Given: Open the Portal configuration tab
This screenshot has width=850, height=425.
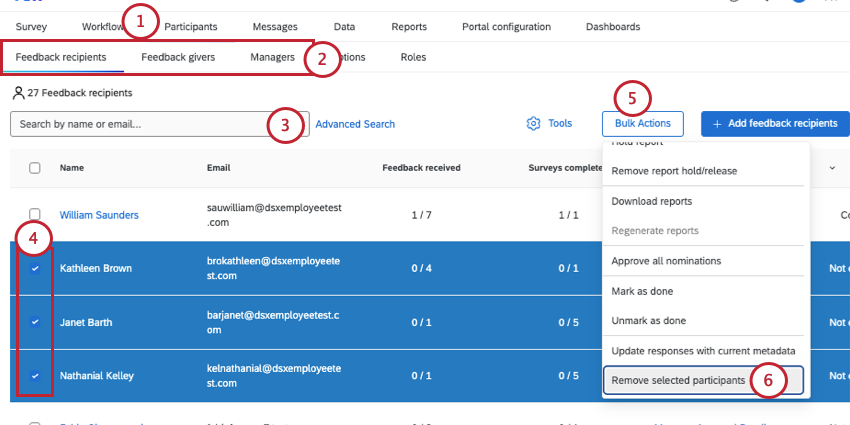Looking at the screenshot, I should pos(506,27).
